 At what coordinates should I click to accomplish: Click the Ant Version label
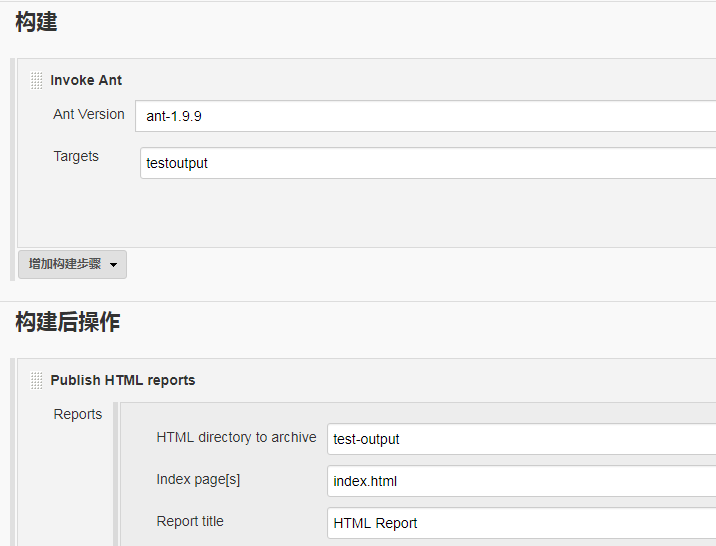(89, 114)
